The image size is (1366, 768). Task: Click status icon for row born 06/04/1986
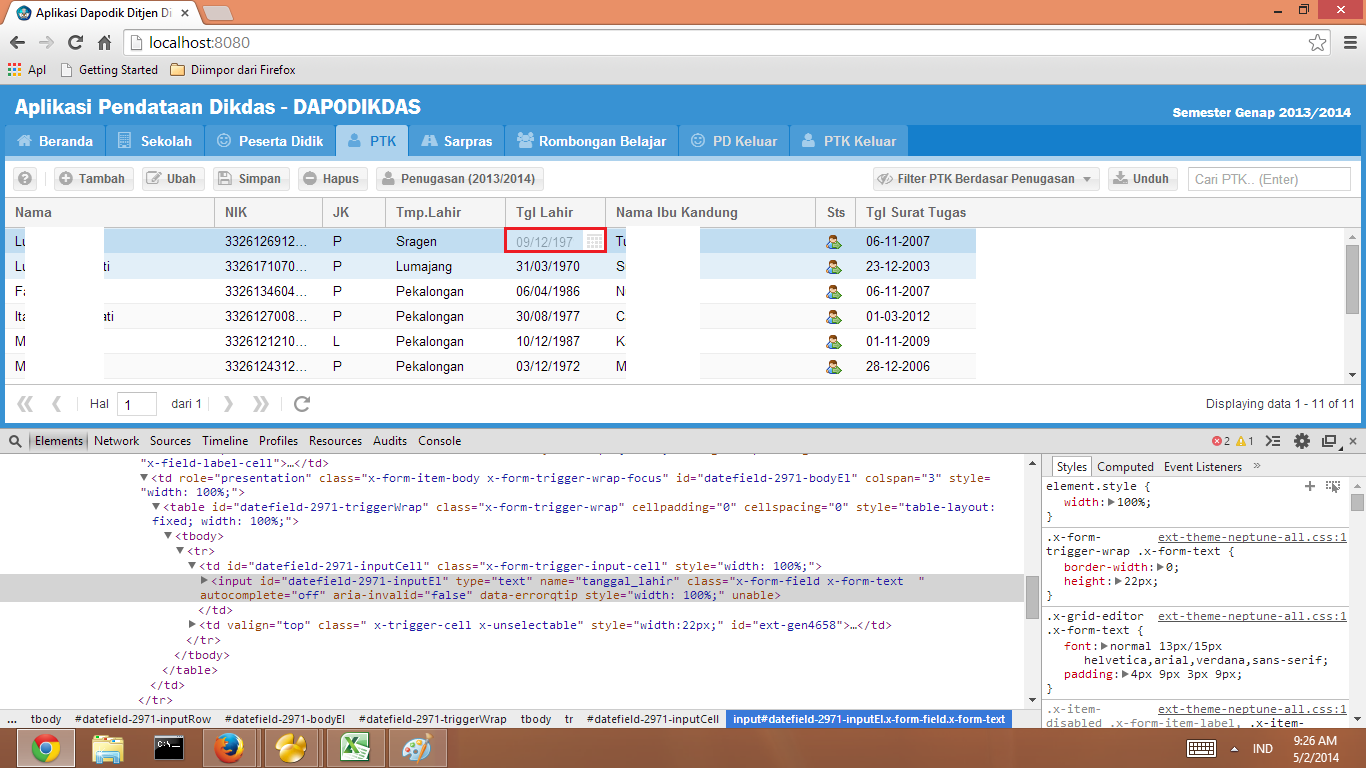point(833,291)
